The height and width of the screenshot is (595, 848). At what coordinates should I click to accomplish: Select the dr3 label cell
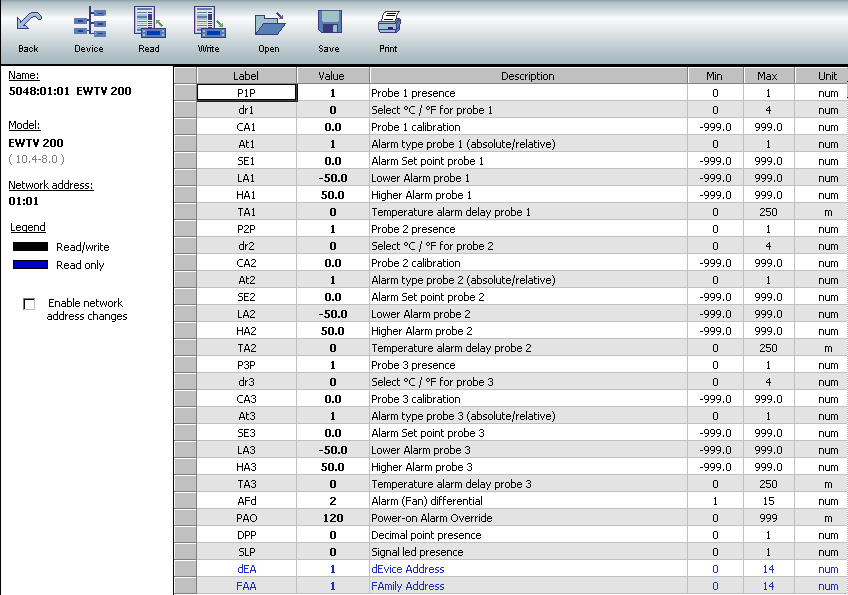tap(247, 382)
